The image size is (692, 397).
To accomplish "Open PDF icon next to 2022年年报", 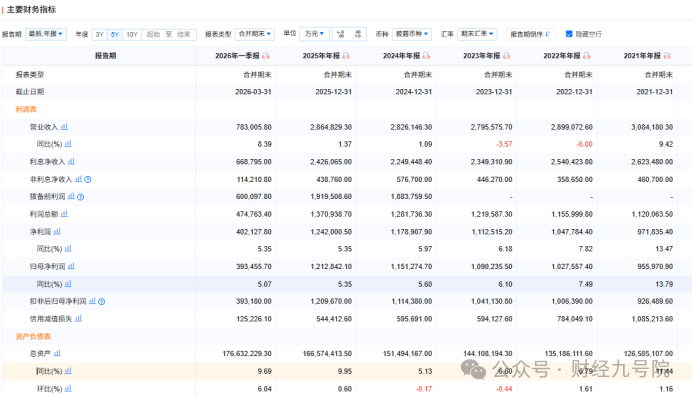I will coord(587,56).
